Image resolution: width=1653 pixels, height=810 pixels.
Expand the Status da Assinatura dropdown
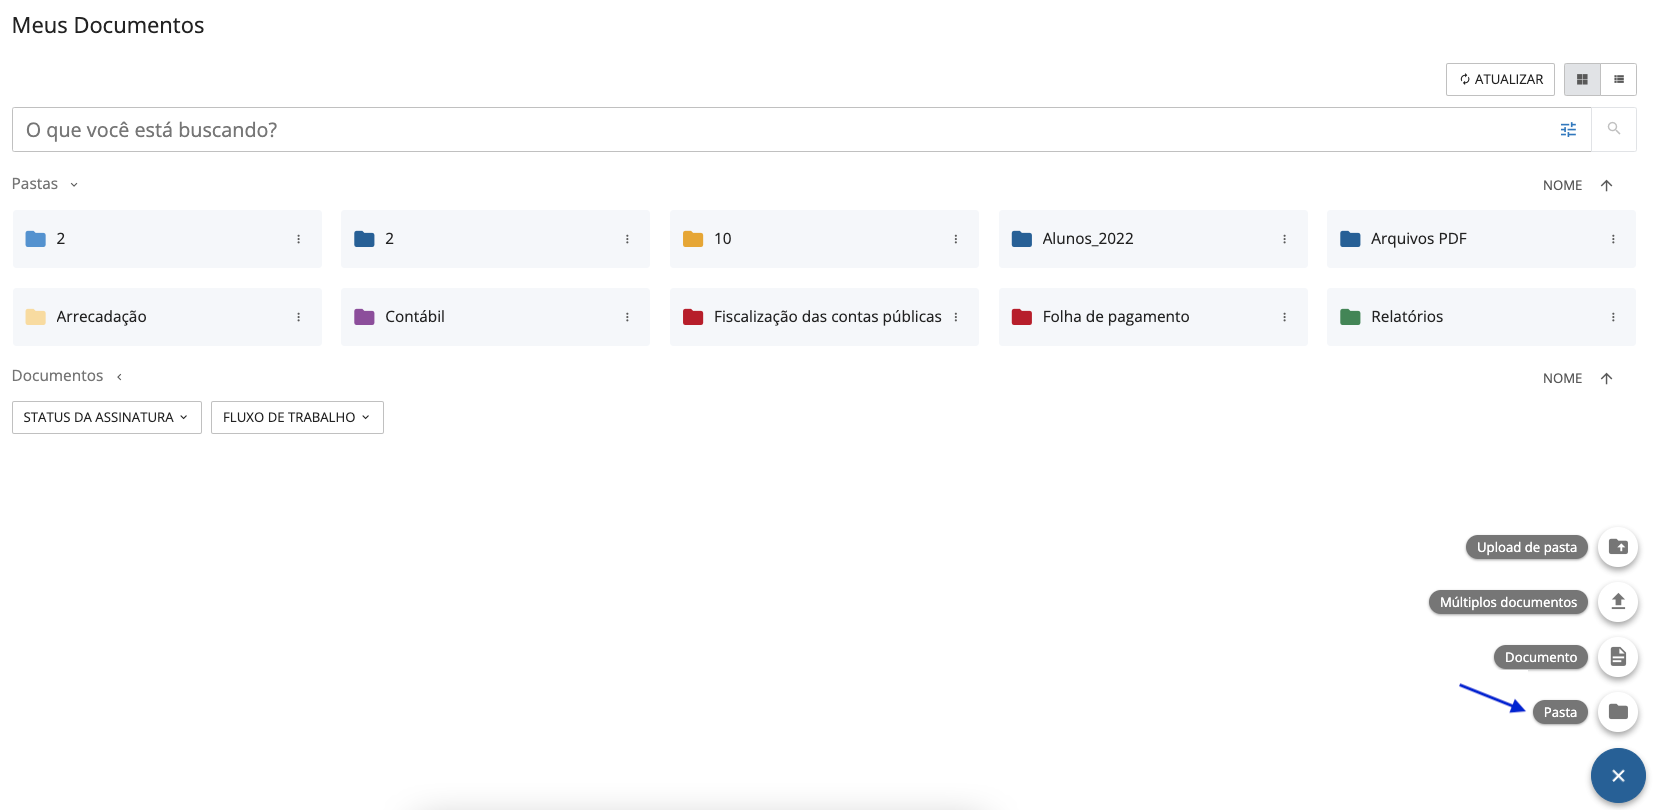pos(106,417)
